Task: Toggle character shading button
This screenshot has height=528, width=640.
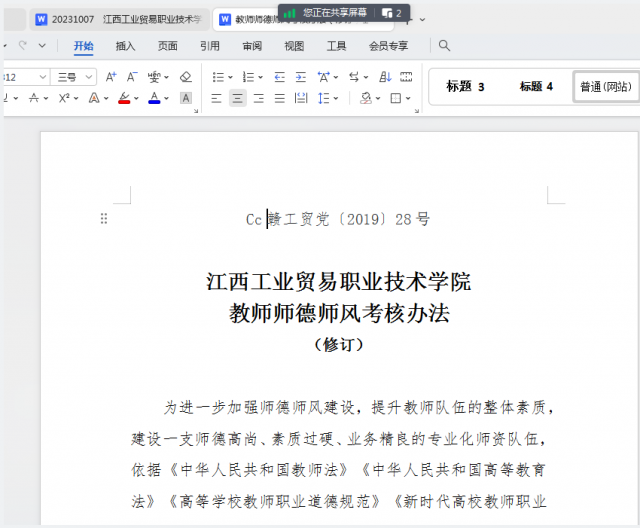Action: 185,98
